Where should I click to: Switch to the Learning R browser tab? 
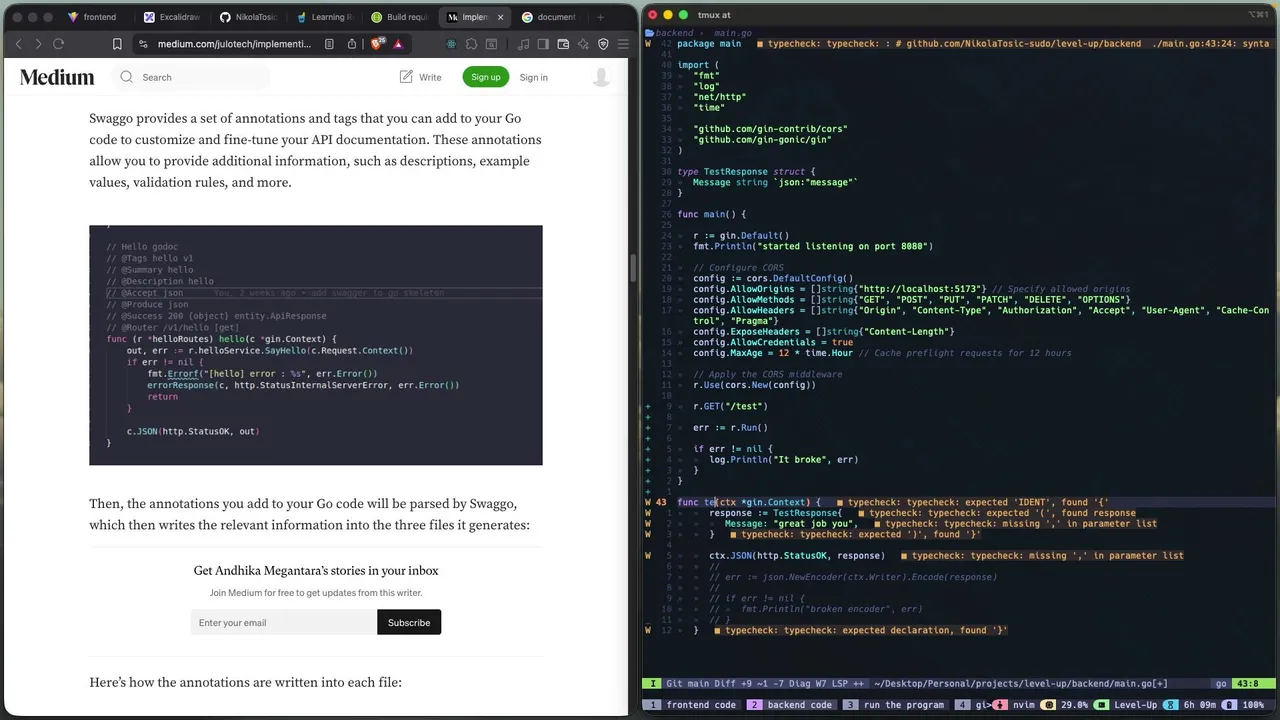(x=324, y=17)
